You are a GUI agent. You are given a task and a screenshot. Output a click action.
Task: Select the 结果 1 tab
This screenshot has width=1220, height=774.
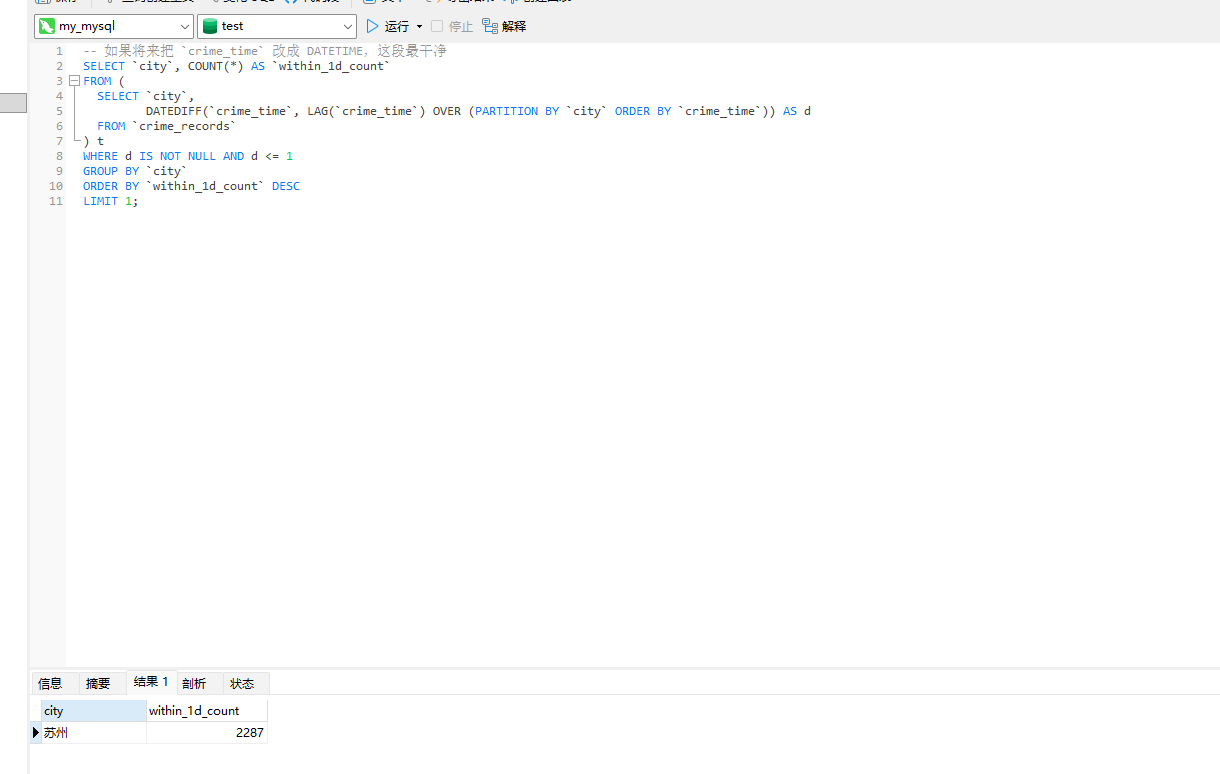click(151, 682)
